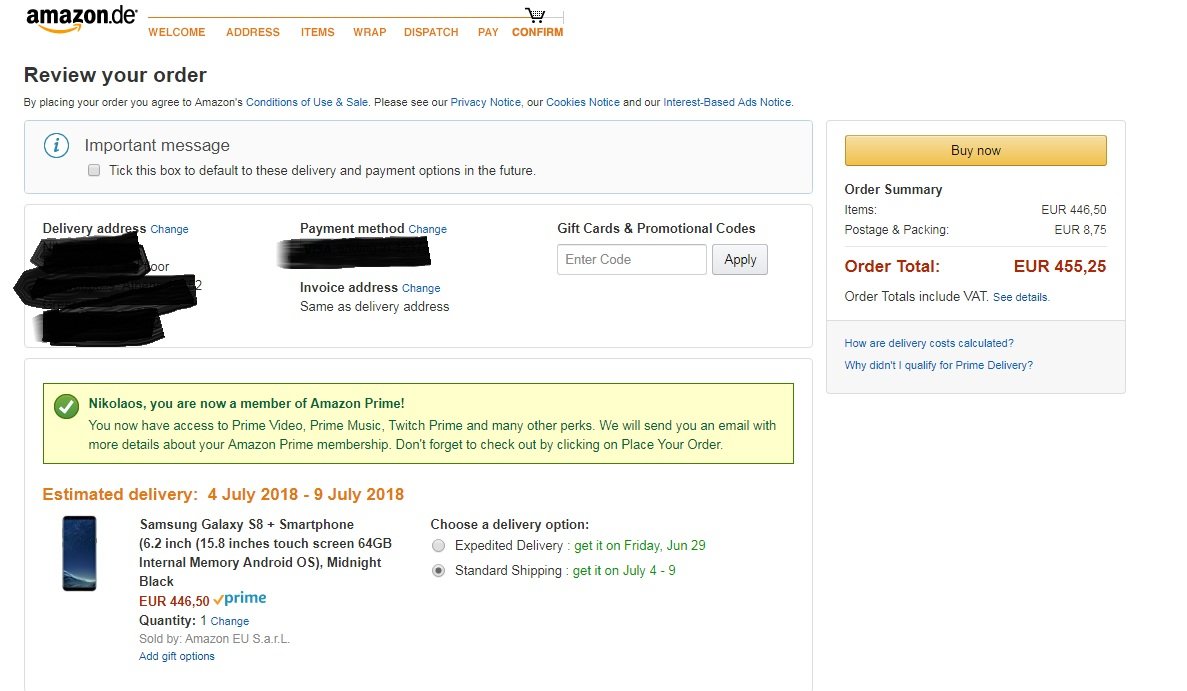Image resolution: width=1187 pixels, height=691 pixels.
Task: Select Expedited Delivery option
Action: (x=438, y=546)
